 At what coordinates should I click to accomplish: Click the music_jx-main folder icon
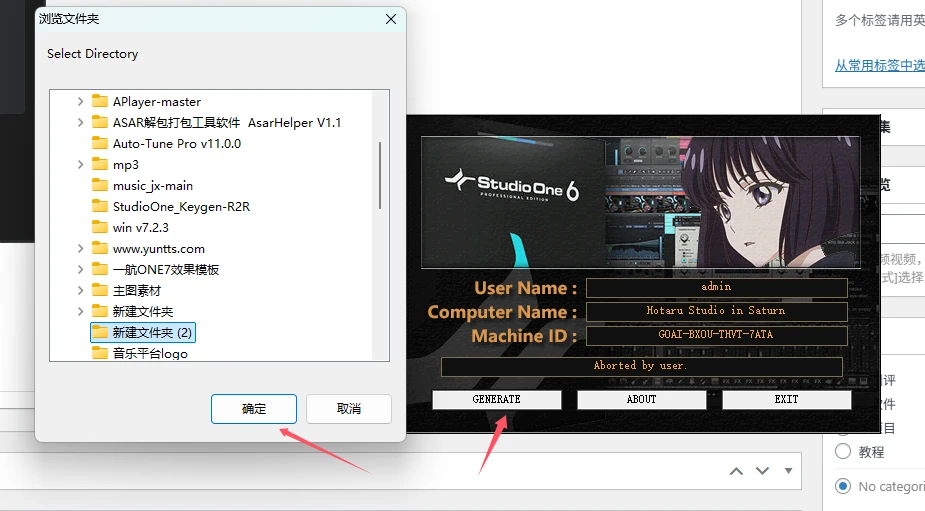tap(100, 186)
